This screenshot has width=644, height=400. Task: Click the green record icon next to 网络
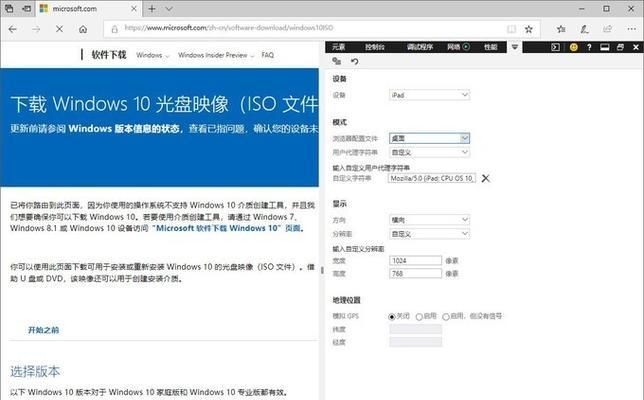(x=466, y=47)
